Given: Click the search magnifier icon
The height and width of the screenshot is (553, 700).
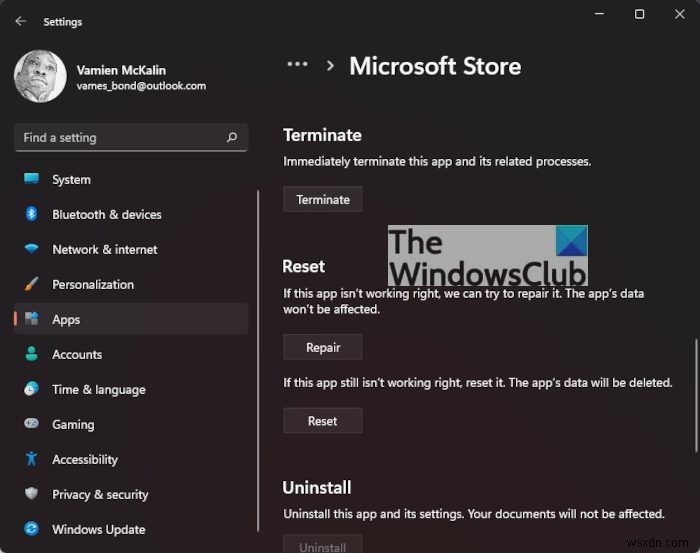Looking at the screenshot, I should click(x=232, y=137).
